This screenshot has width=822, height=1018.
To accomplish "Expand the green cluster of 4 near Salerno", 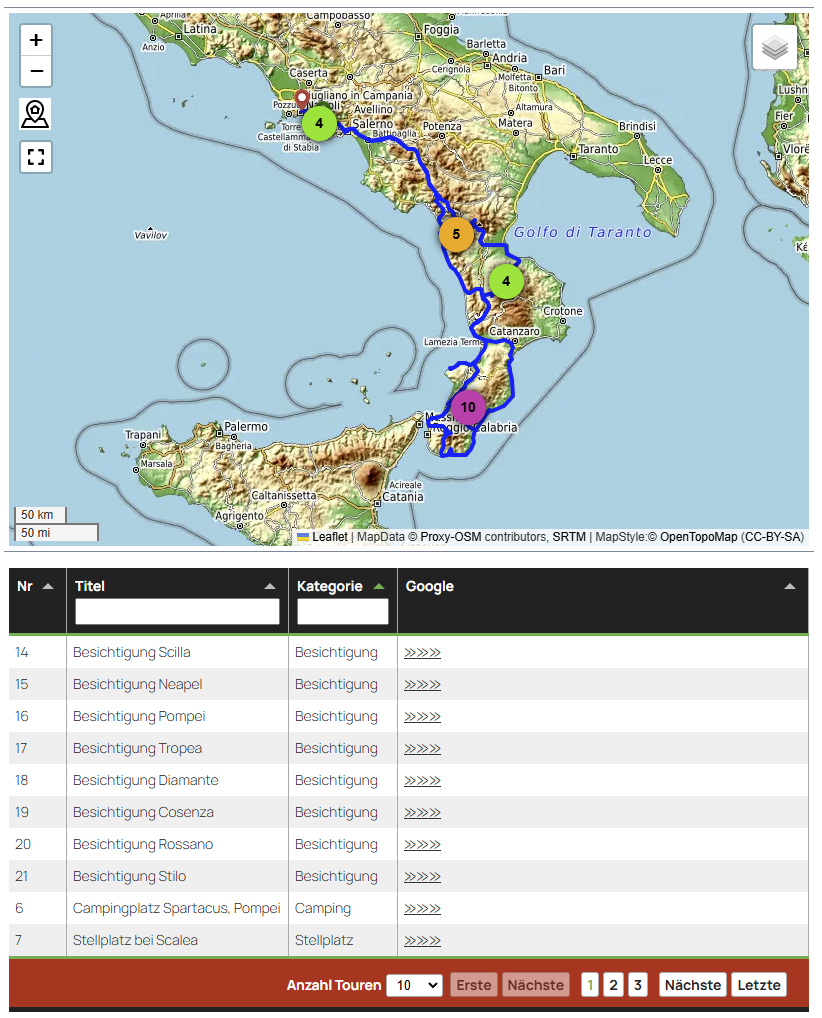I will pos(319,123).
